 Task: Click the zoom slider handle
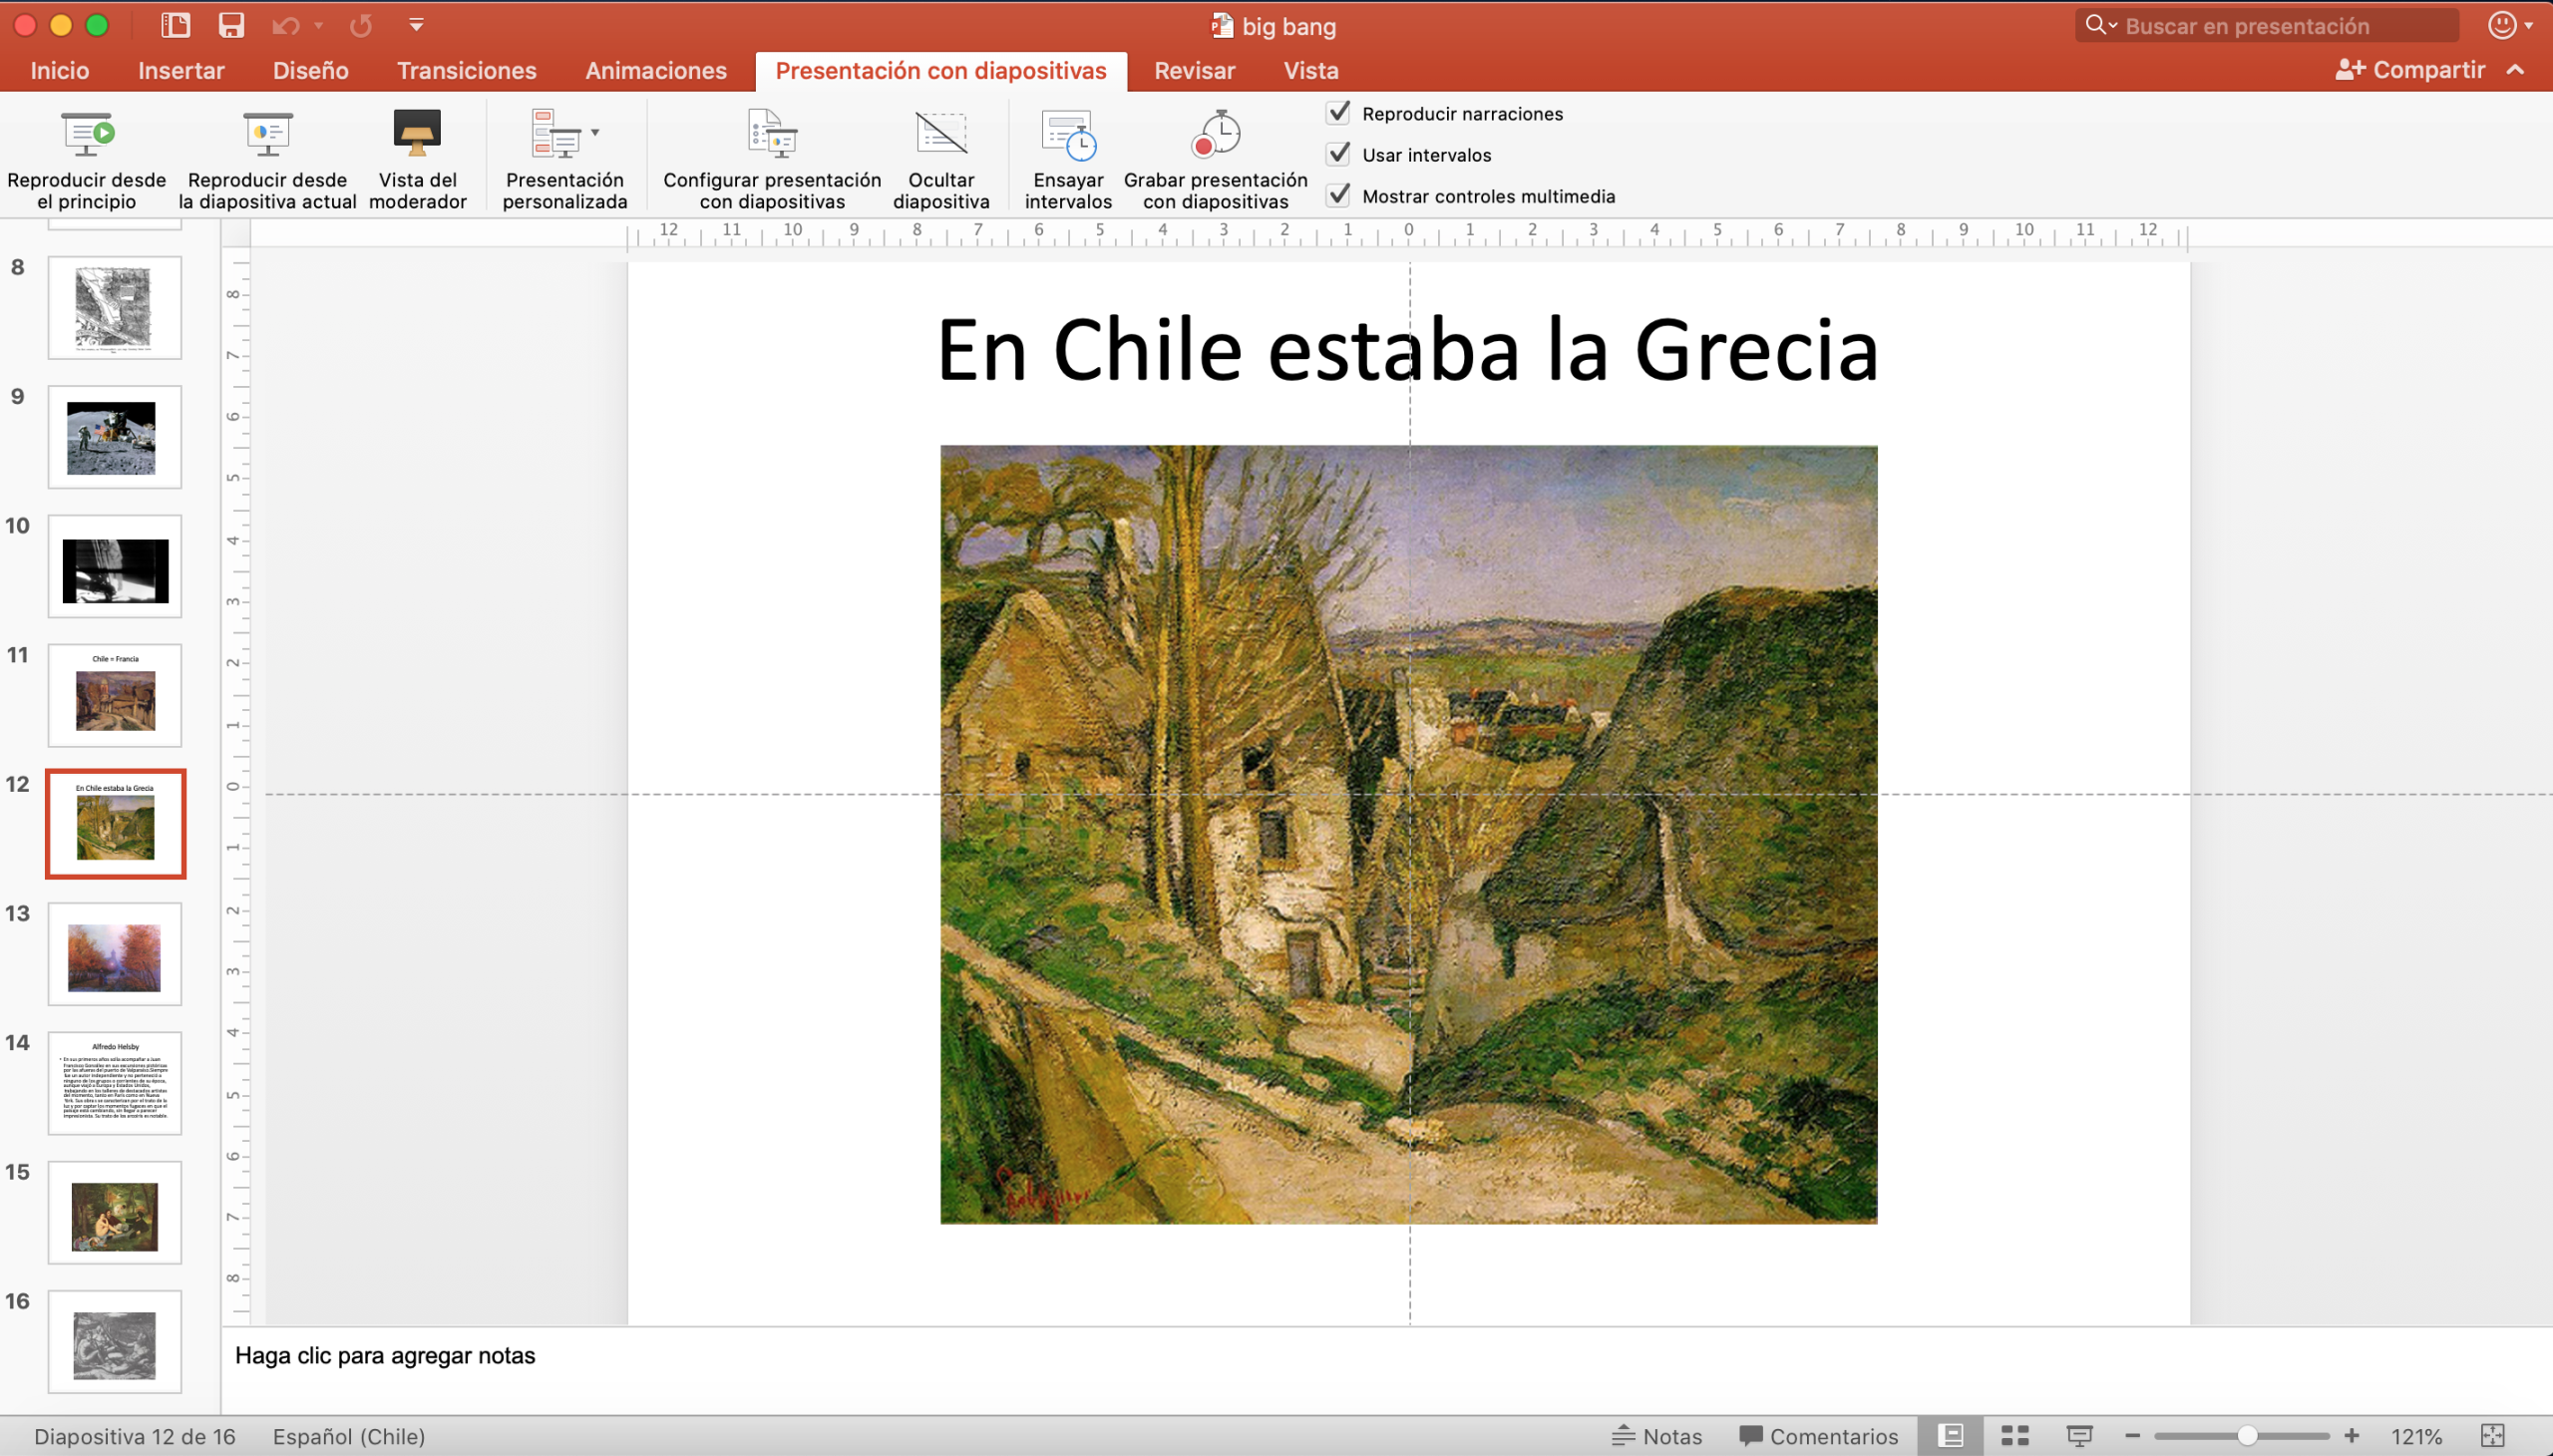tap(2246, 1436)
